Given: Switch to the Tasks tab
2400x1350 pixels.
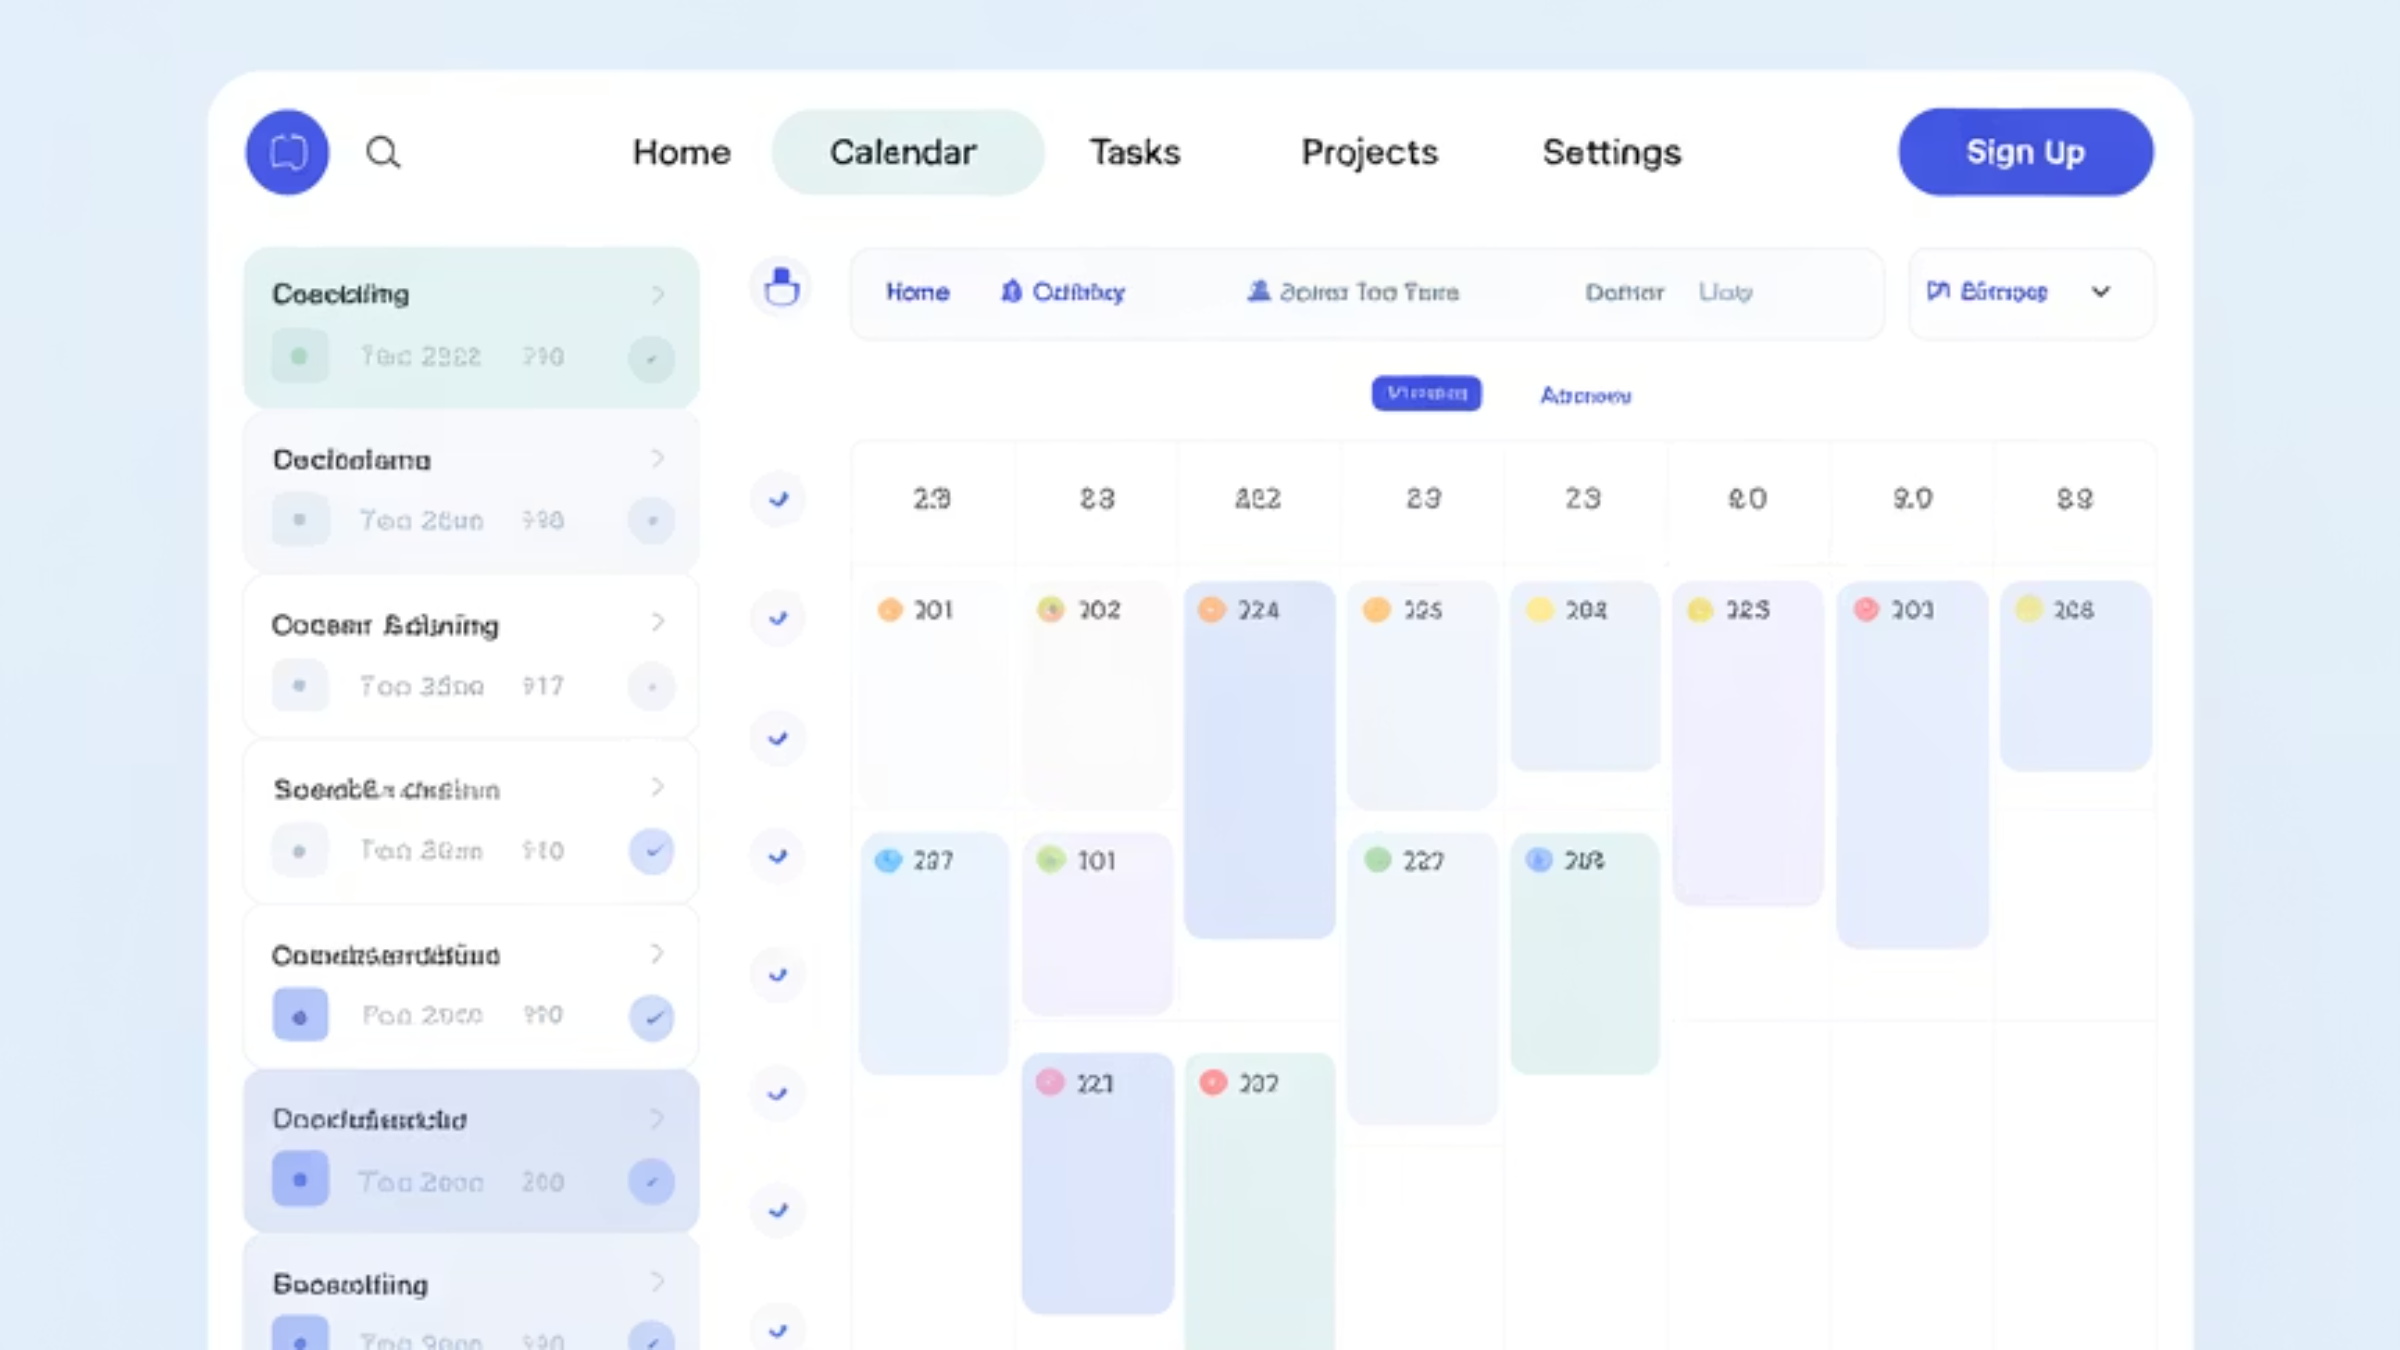Looking at the screenshot, I should click(x=1134, y=152).
